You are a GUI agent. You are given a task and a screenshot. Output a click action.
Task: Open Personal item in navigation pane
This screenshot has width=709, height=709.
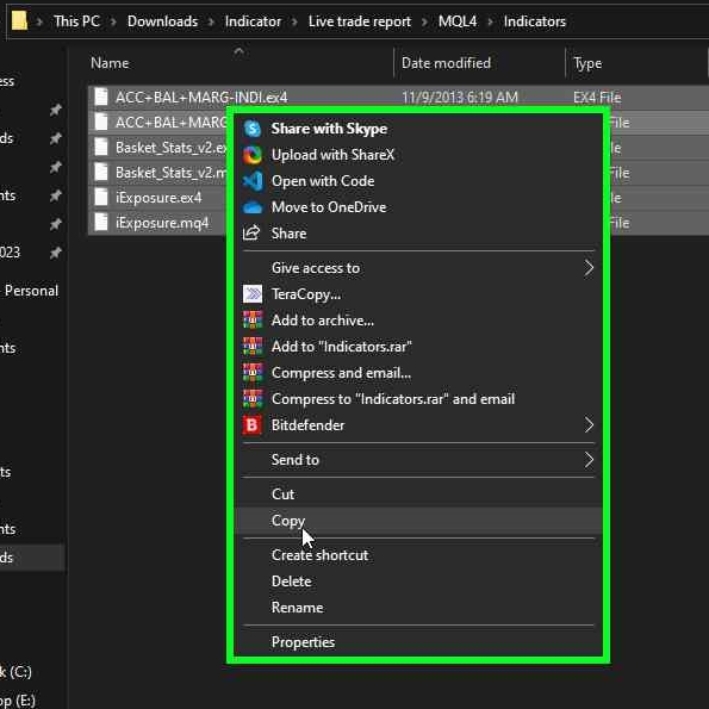[x=31, y=291]
